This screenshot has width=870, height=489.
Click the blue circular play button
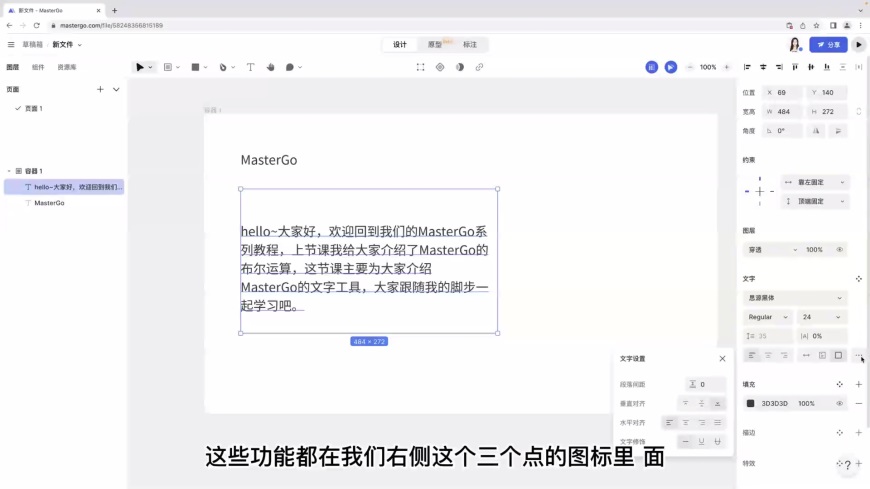[671, 67]
